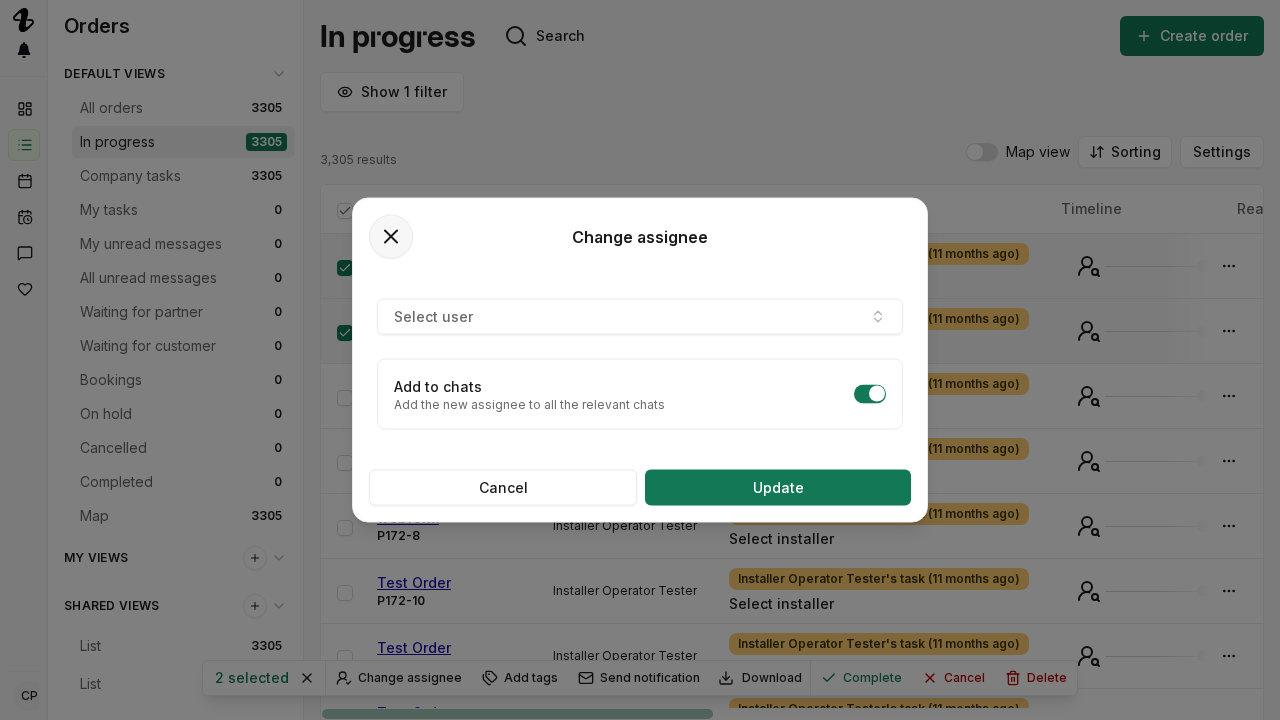This screenshot has height=720, width=1280.
Task: Select the orders list icon in sidebar
Action: [x=25, y=145]
